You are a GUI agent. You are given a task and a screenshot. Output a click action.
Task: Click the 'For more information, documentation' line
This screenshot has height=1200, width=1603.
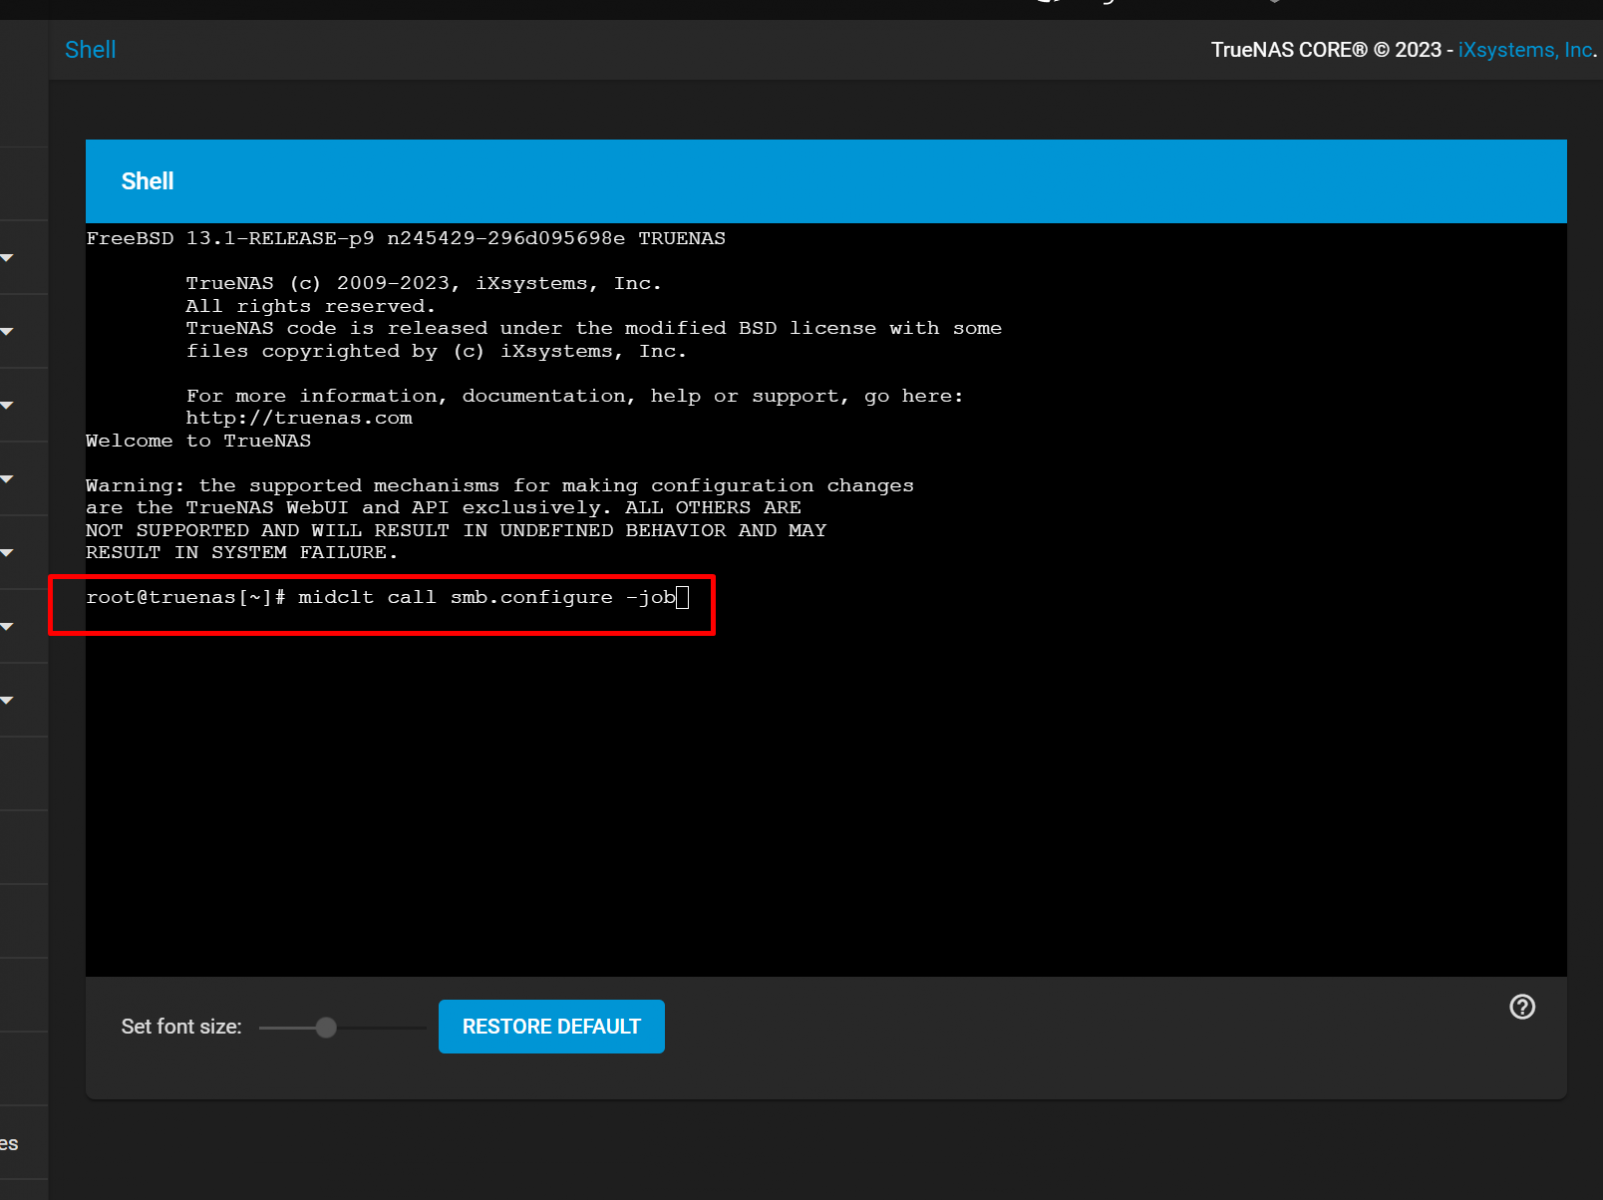coord(575,396)
